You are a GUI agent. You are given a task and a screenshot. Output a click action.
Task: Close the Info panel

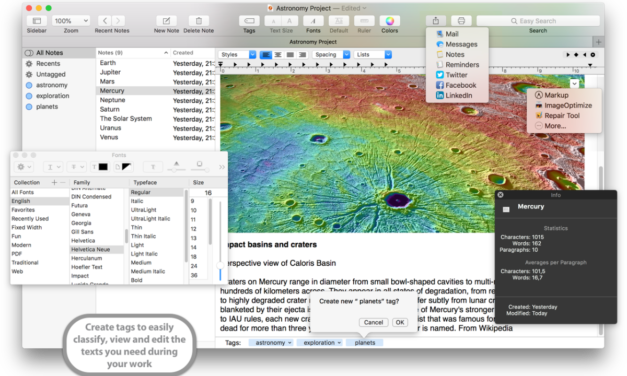click(500, 195)
